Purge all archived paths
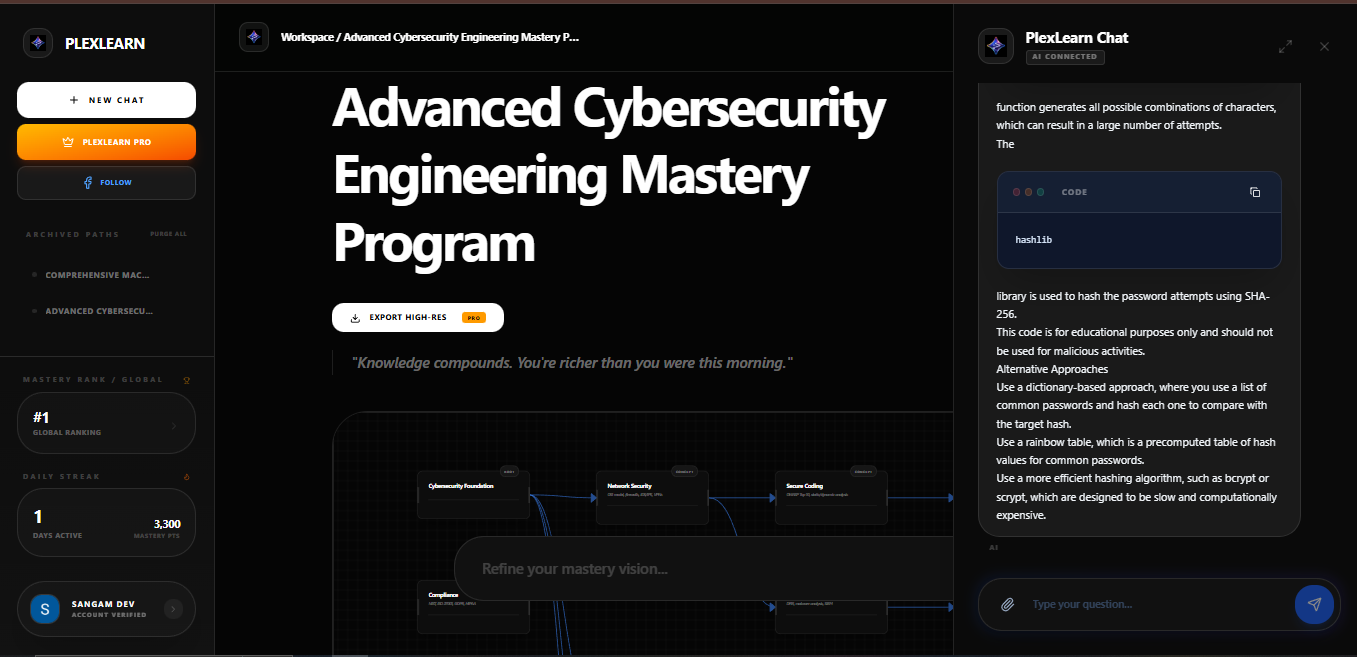Screen dimensions: 1357x657 [x=168, y=233]
